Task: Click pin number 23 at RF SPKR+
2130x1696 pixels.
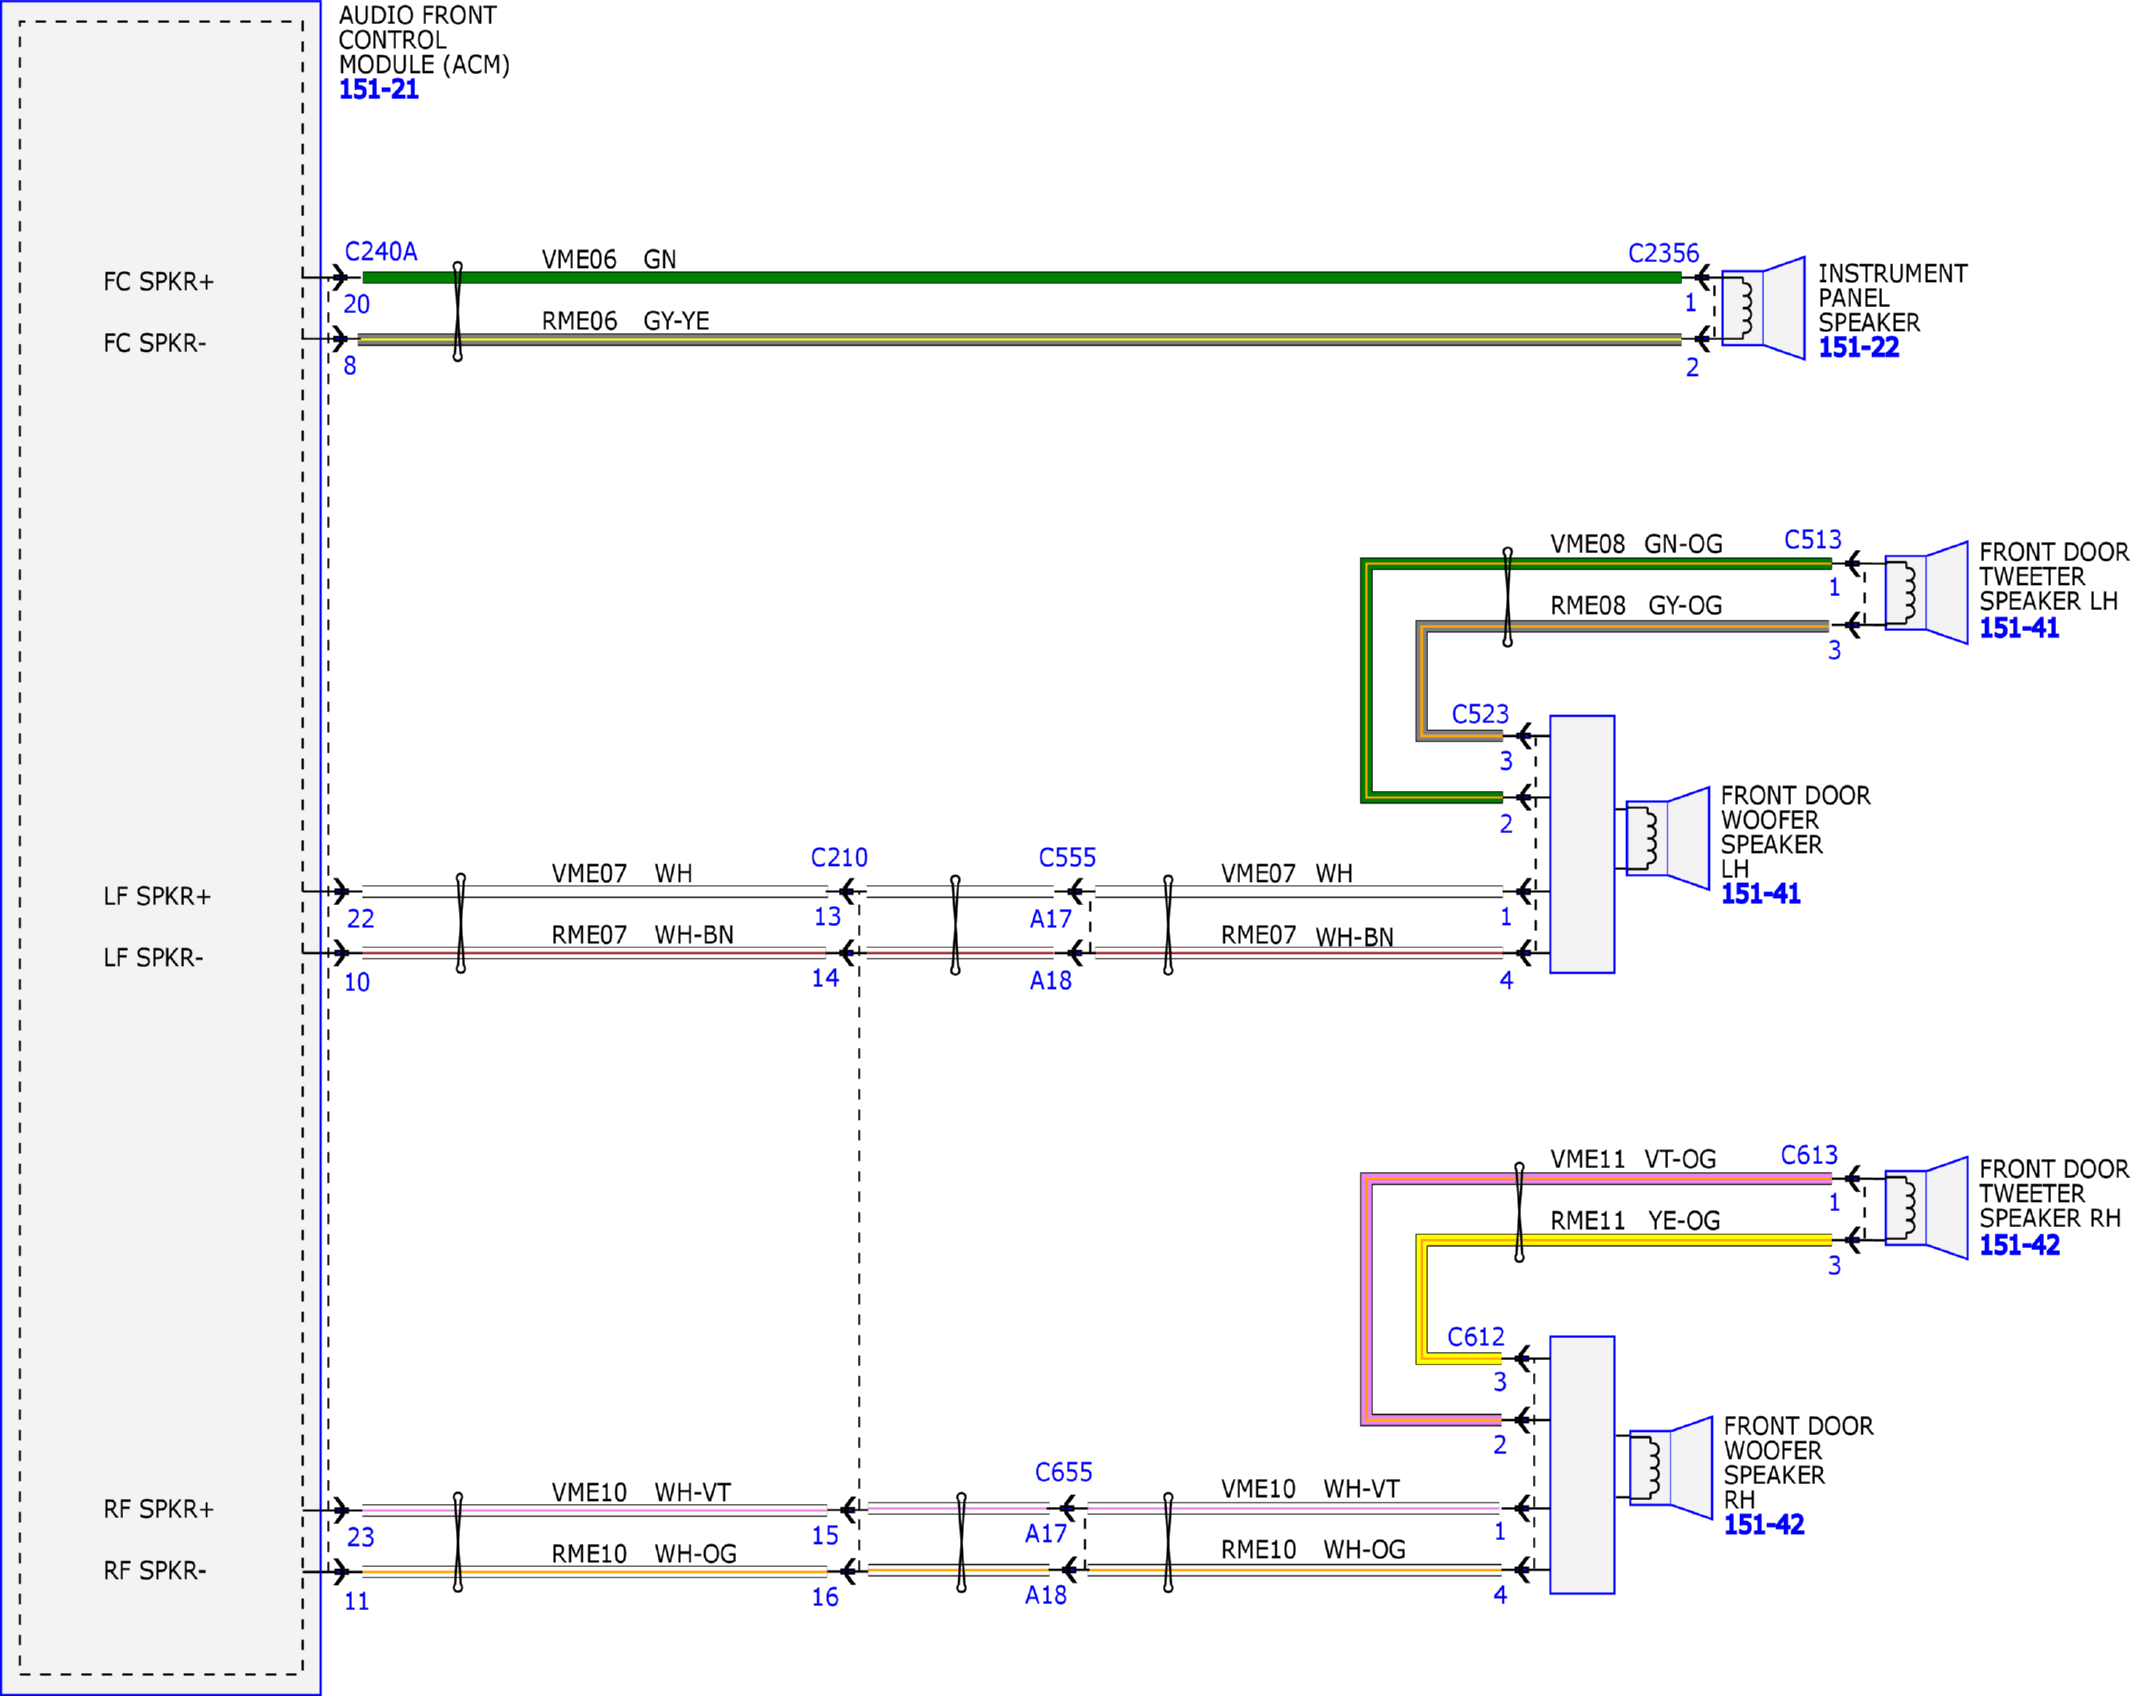Action: click(x=360, y=1537)
